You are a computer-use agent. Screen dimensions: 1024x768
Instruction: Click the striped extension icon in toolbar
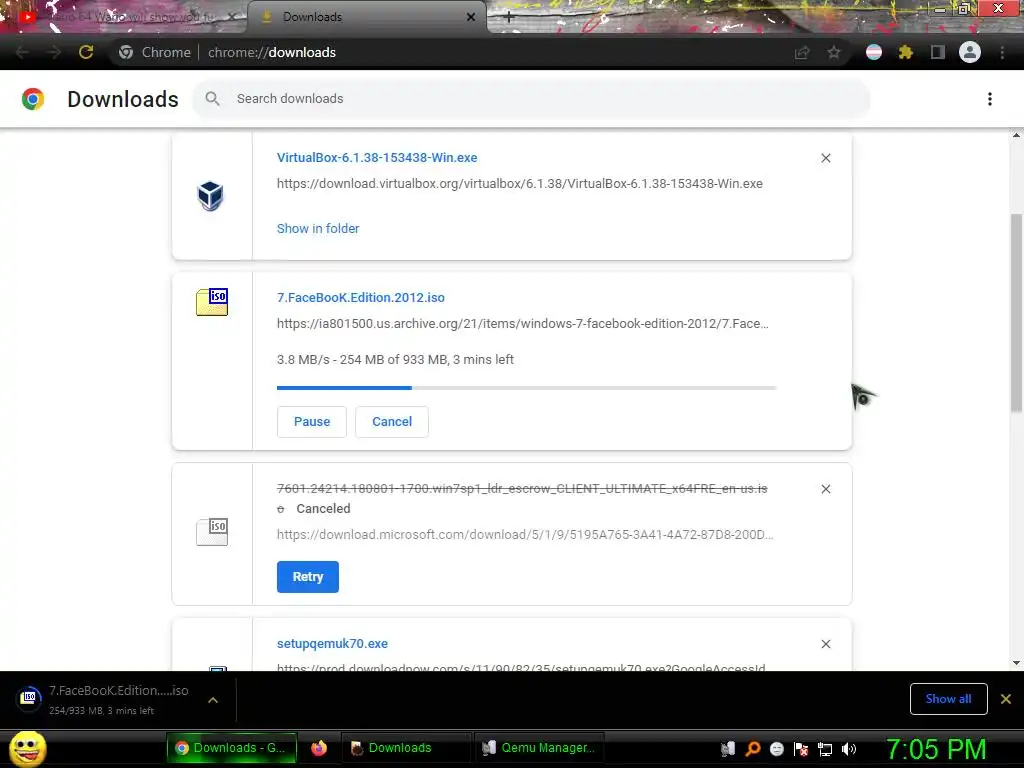click(874, 52)
